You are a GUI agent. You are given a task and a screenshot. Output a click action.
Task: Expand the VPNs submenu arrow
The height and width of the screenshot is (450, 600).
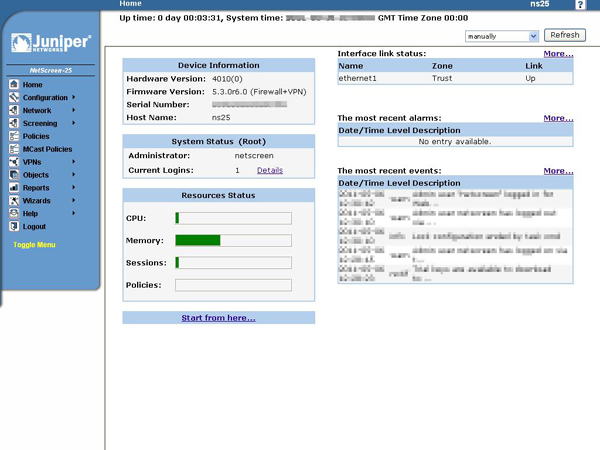[x=73, y=161]
